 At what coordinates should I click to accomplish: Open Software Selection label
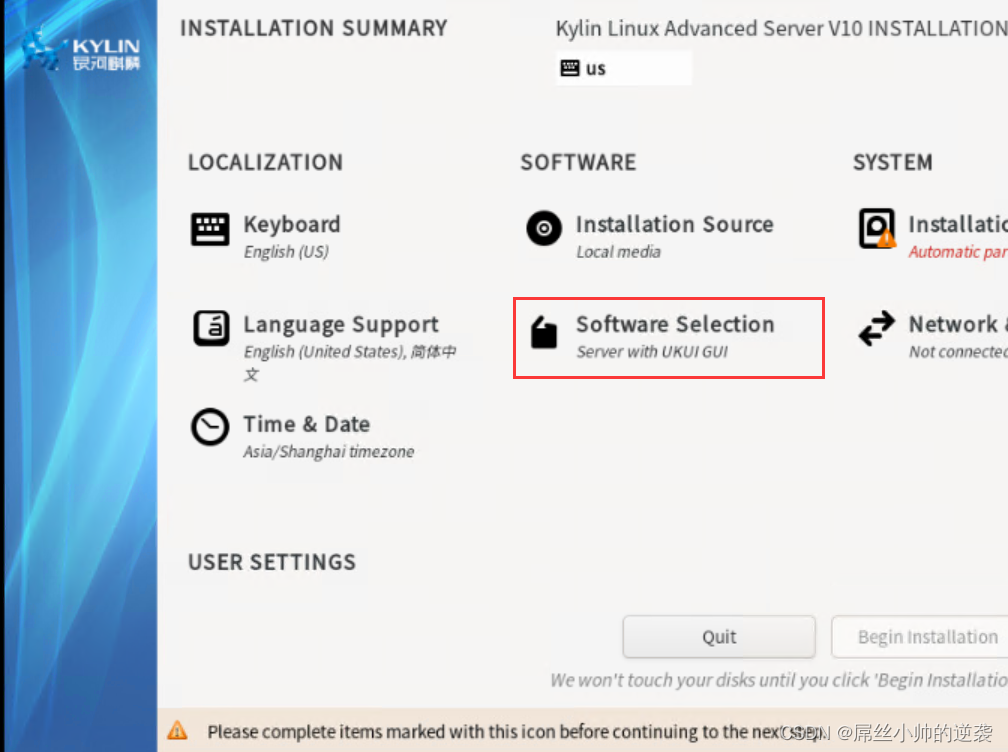pos(675,324)
